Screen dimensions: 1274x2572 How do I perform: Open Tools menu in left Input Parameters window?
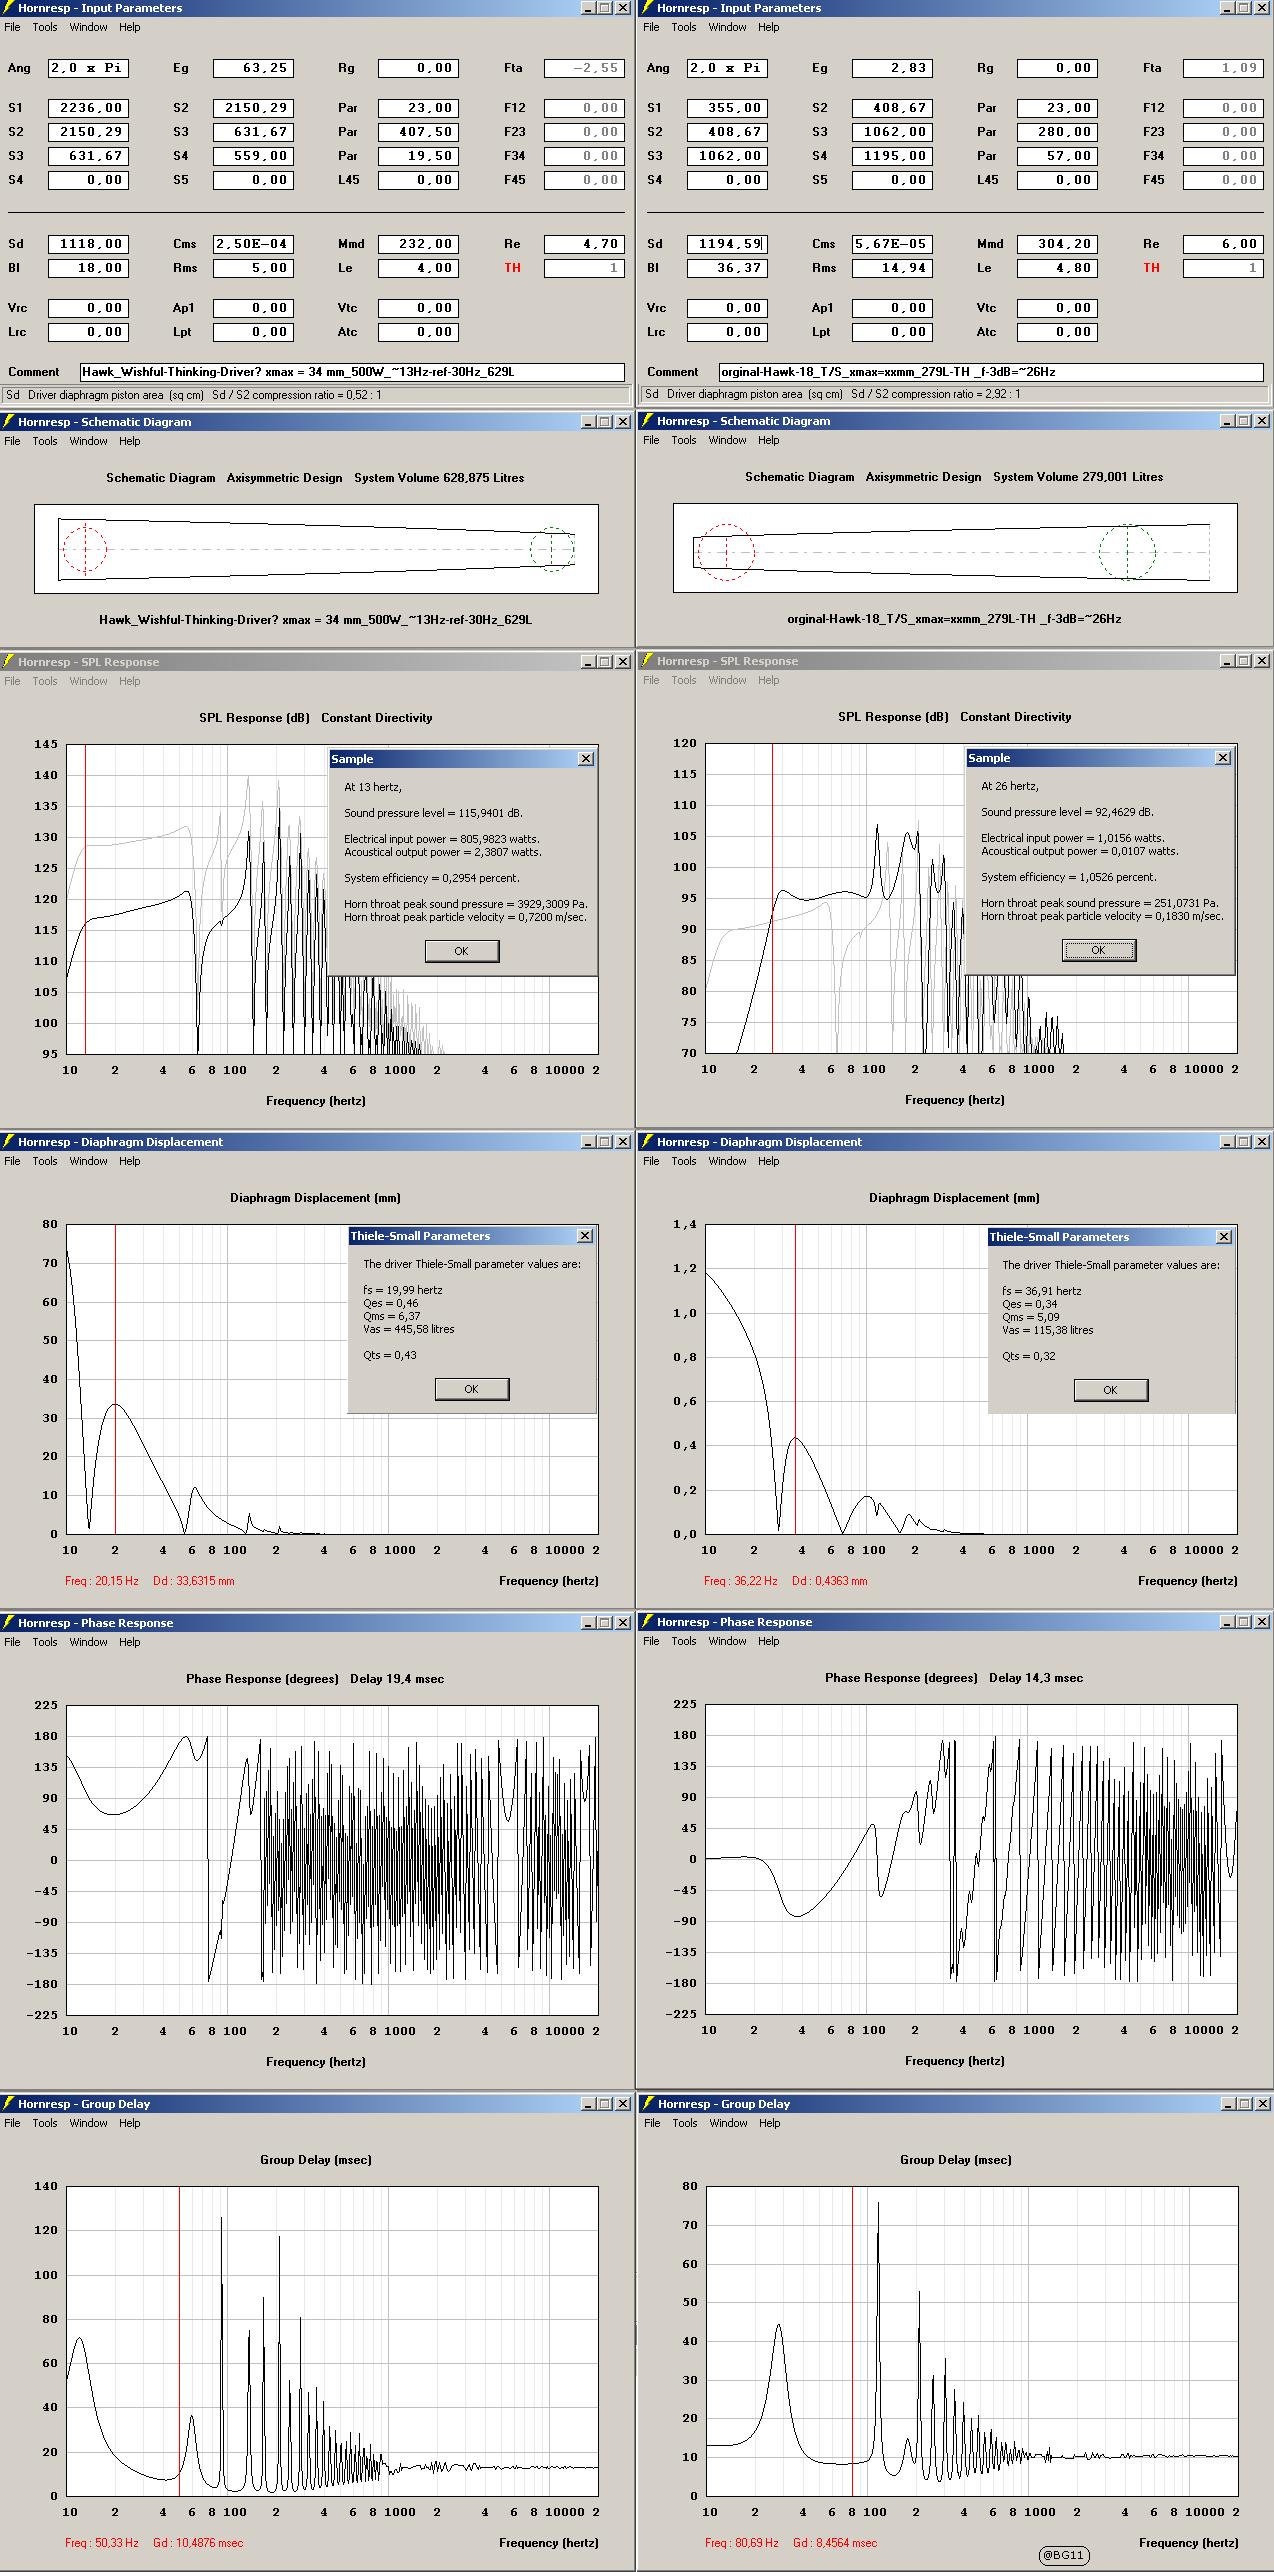click(x=45, y=27)
